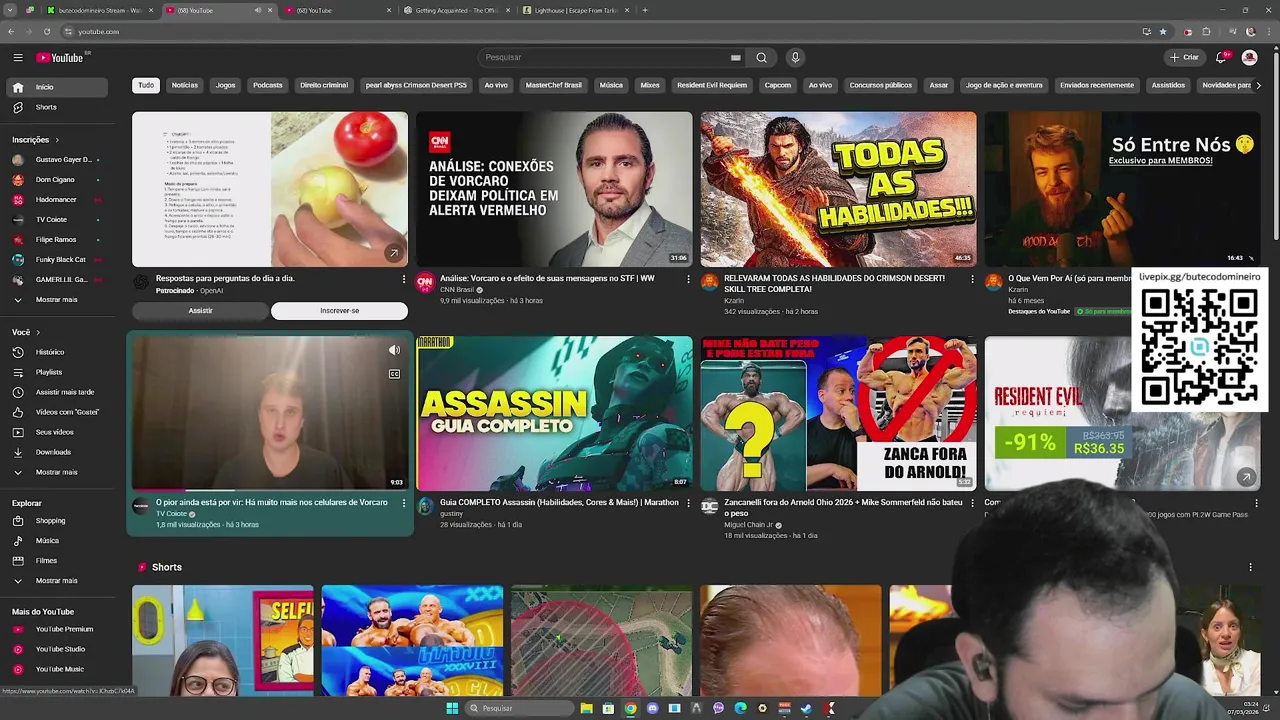Image resolution: width=1280 pixels, height=720 pixels.
Task: Open the Assassin Guia Completo thumbnail
Action: pyautogui.click(x=554, y=413)
